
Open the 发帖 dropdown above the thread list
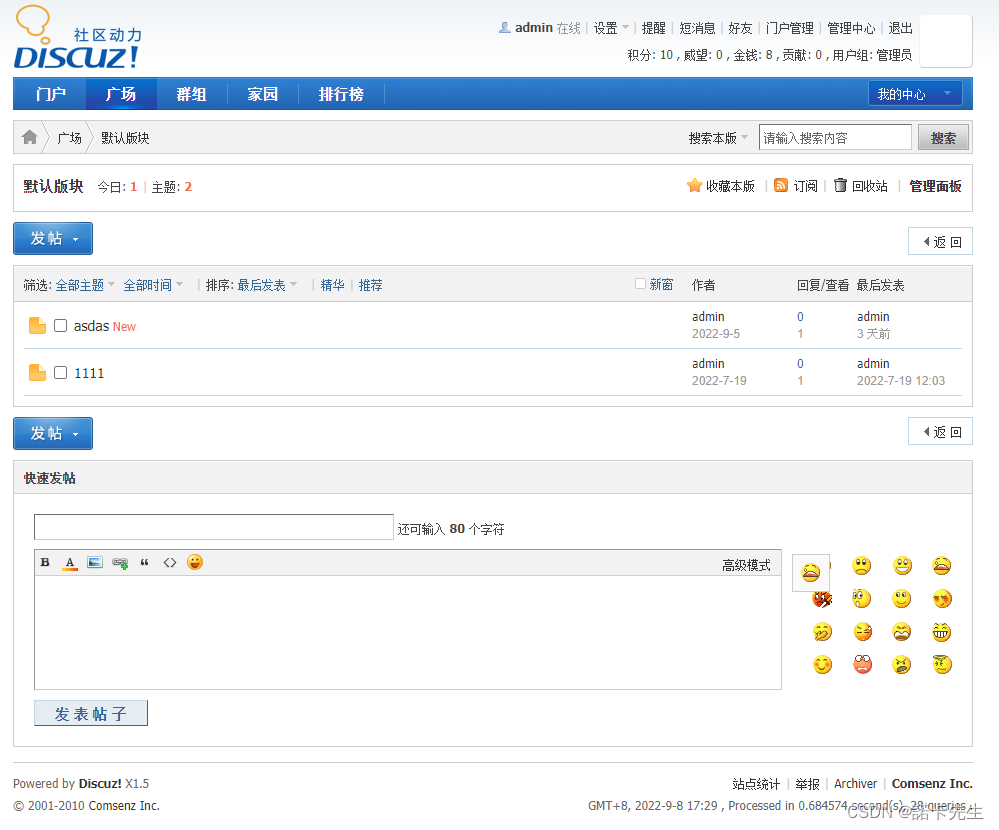[x=53, y=238]
